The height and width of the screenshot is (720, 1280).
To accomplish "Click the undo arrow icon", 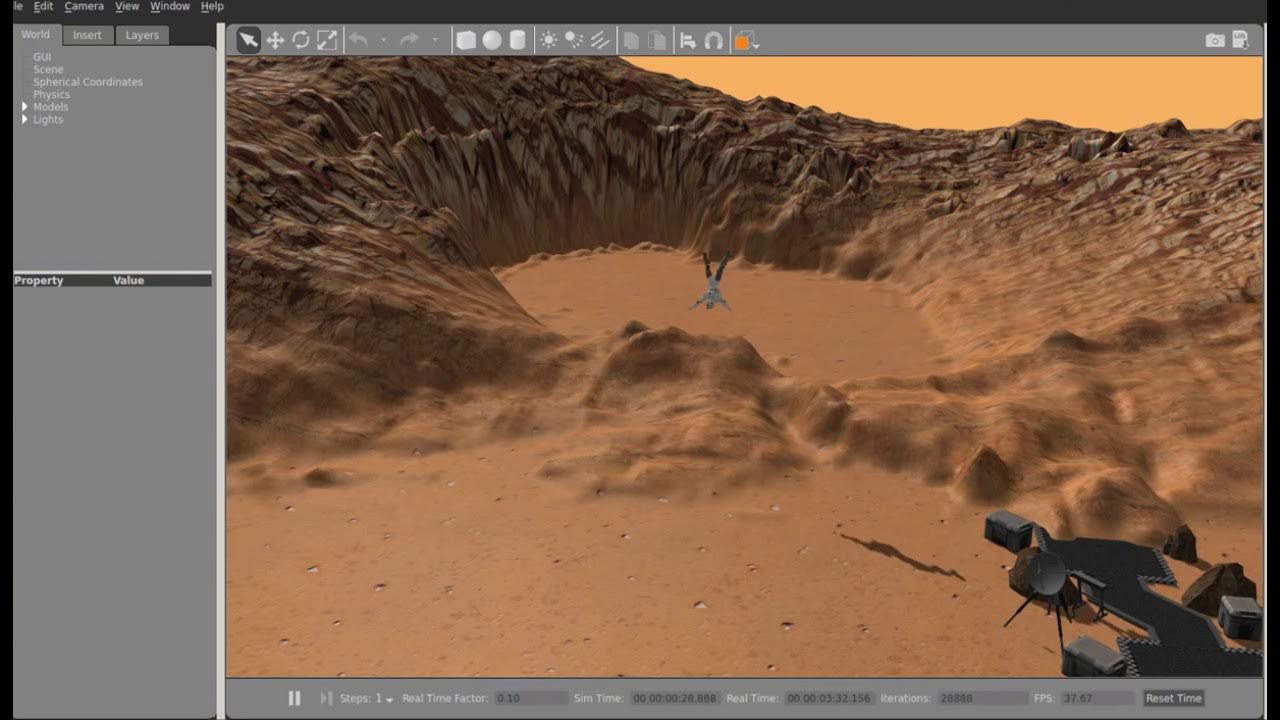I will click(x=358, y=40).
